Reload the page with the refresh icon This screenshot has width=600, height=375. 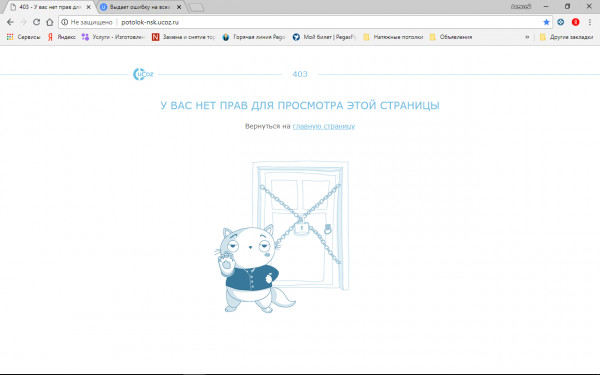tap(36, 22)
